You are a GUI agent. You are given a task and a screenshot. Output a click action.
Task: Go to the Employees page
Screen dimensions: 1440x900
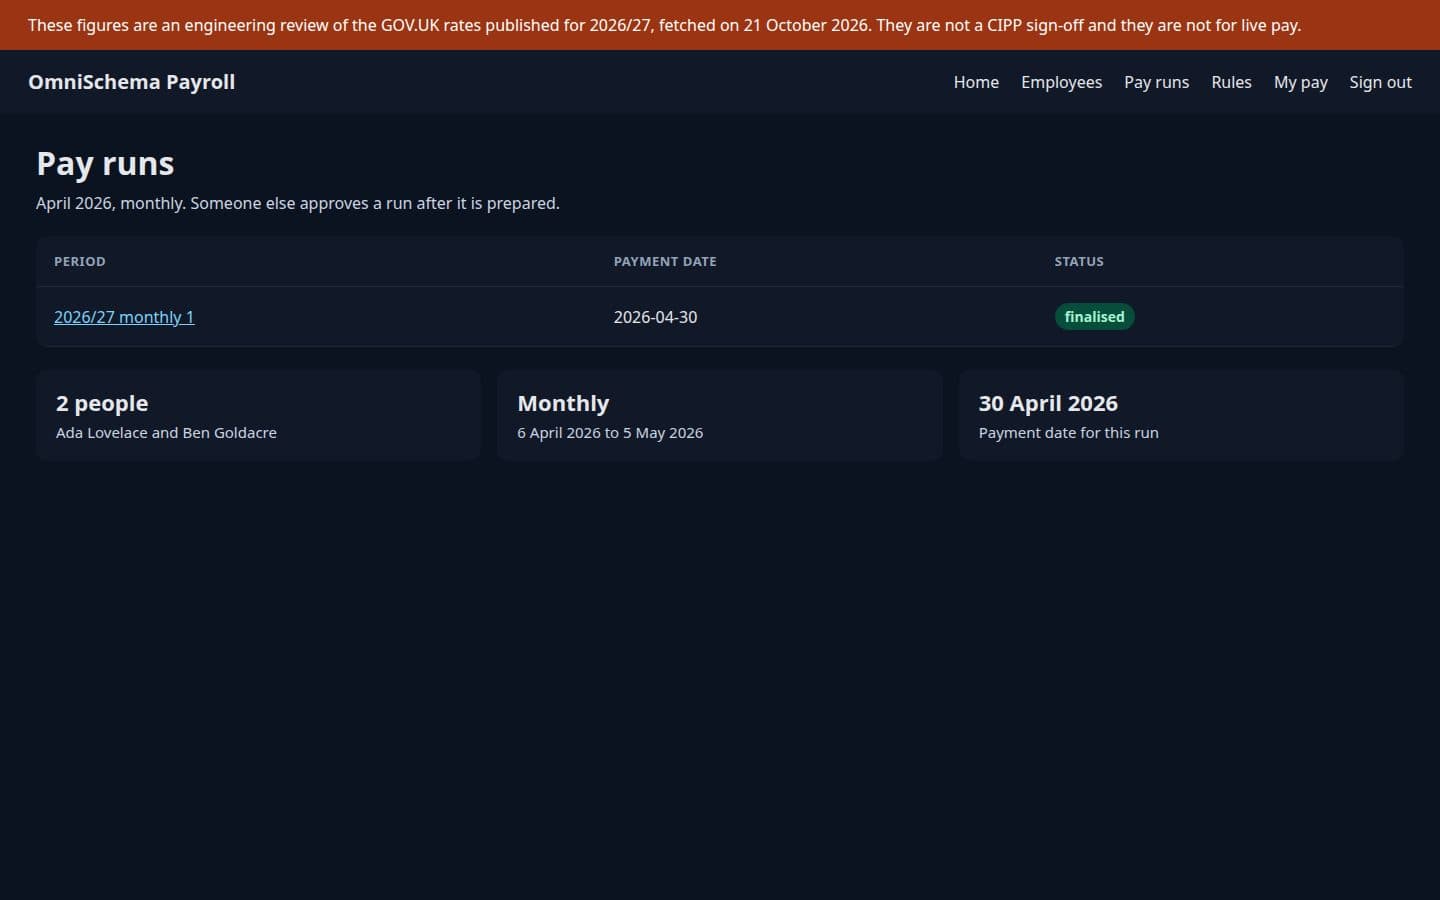(x=1061, y=82)
